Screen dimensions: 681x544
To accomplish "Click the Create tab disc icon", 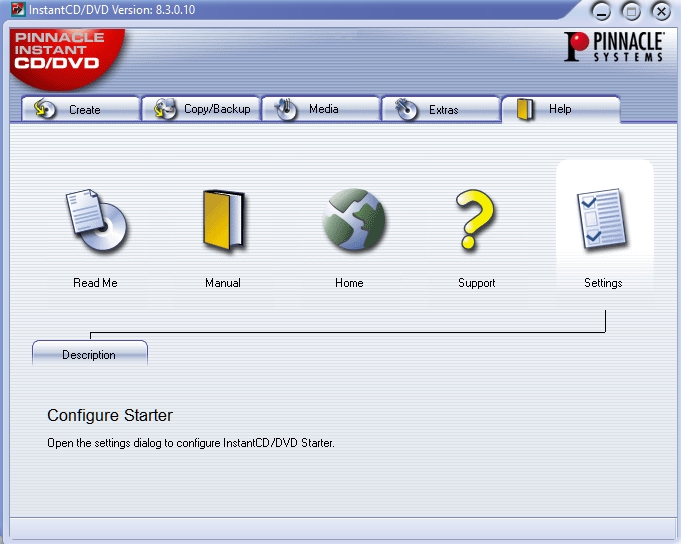I will pyautogui.click(x=45, y=109).
